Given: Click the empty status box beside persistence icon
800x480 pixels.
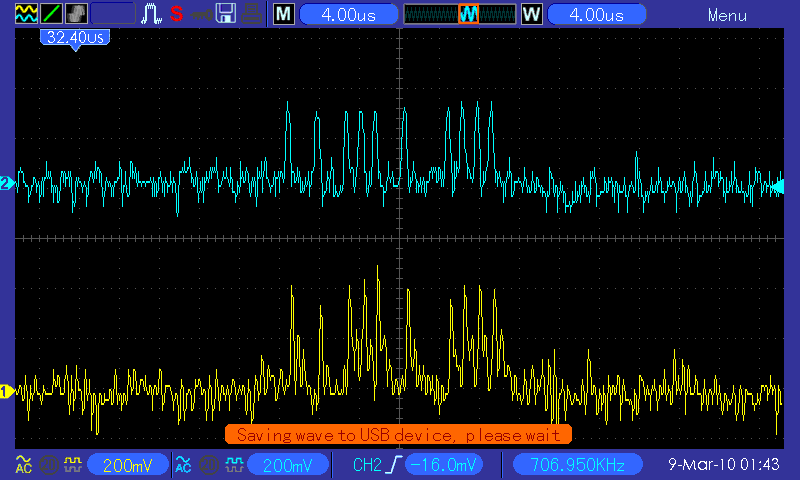Looking at the screenshot, I should pos(113,13).
